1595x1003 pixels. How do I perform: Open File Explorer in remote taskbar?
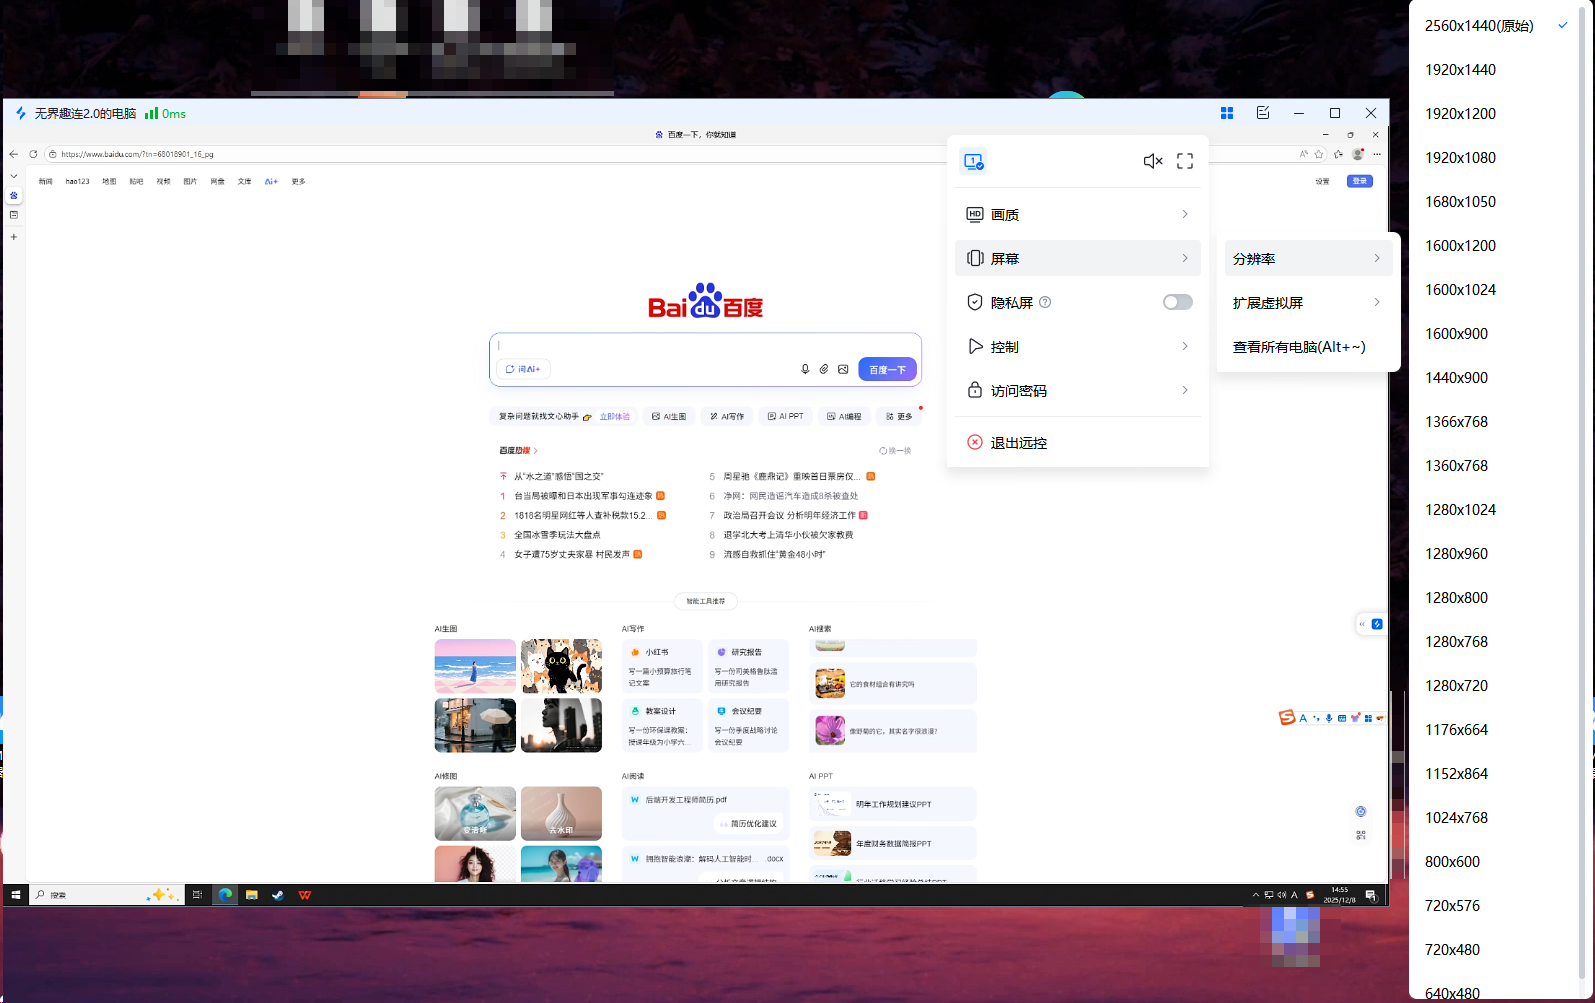252,895
